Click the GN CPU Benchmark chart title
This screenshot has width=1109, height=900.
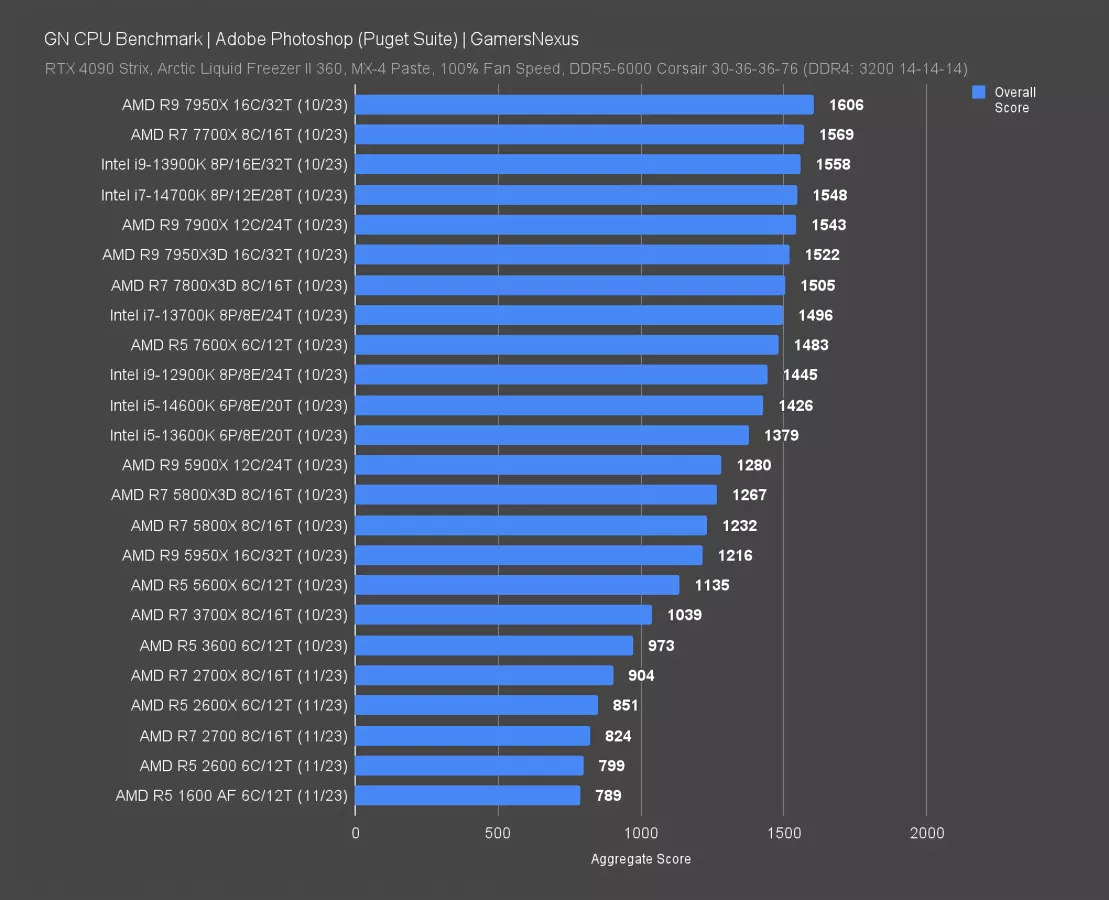(311, 39)
